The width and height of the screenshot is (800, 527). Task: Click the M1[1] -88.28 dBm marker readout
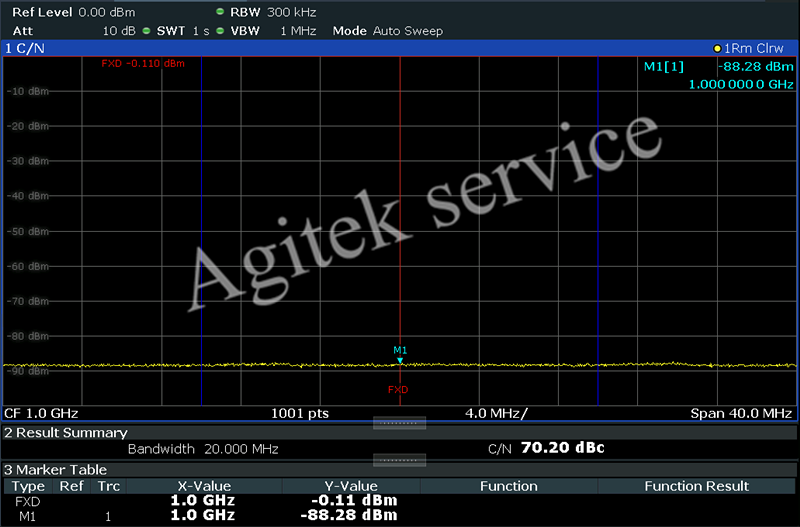[719, 67]
